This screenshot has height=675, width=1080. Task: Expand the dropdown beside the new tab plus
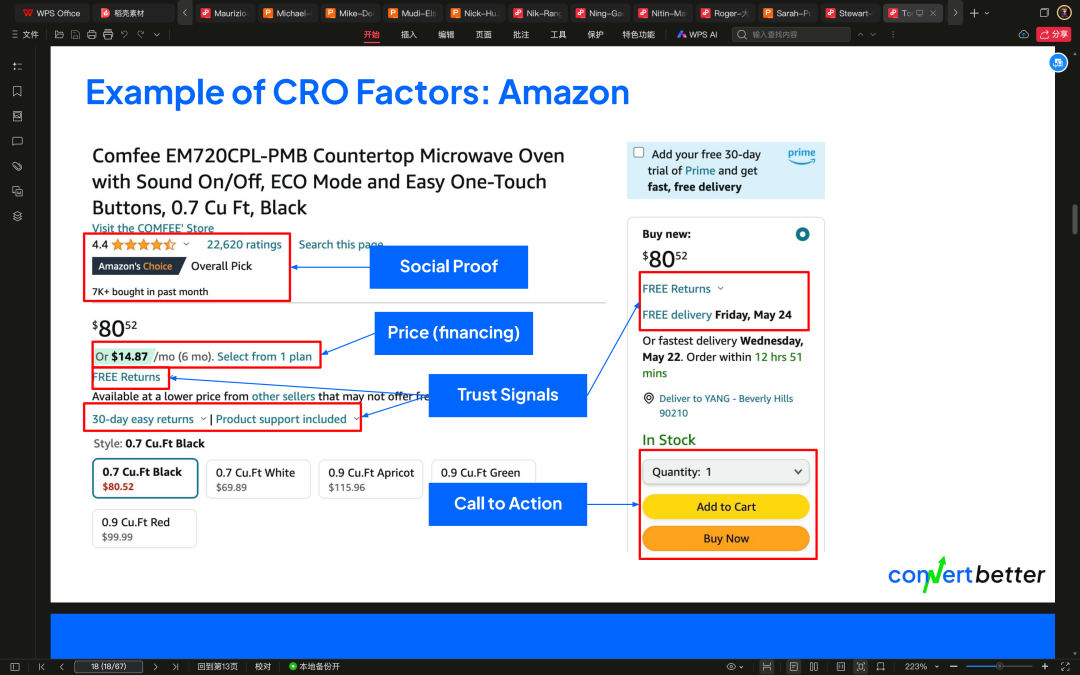pos(987,13)
